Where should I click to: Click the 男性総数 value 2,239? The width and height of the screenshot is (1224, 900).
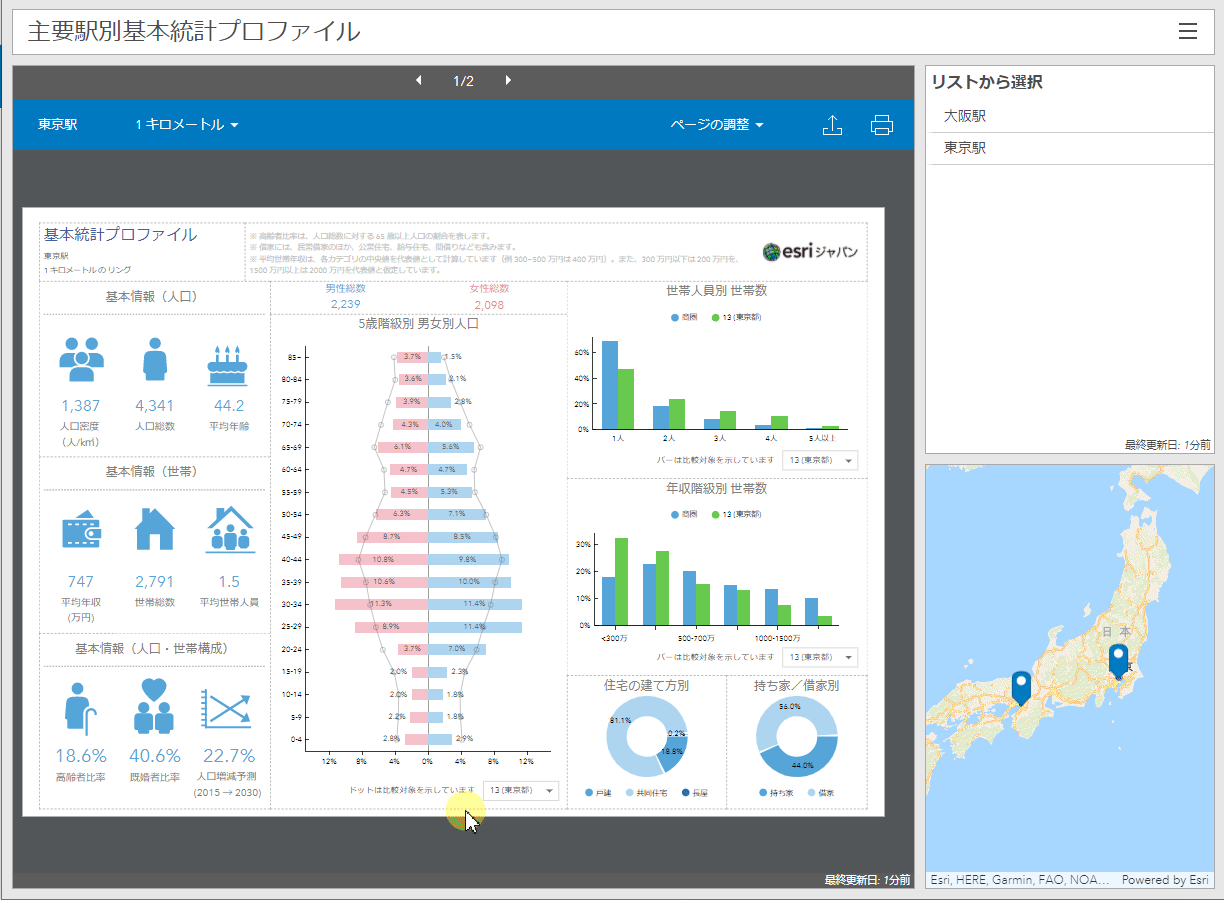point(345,305)
